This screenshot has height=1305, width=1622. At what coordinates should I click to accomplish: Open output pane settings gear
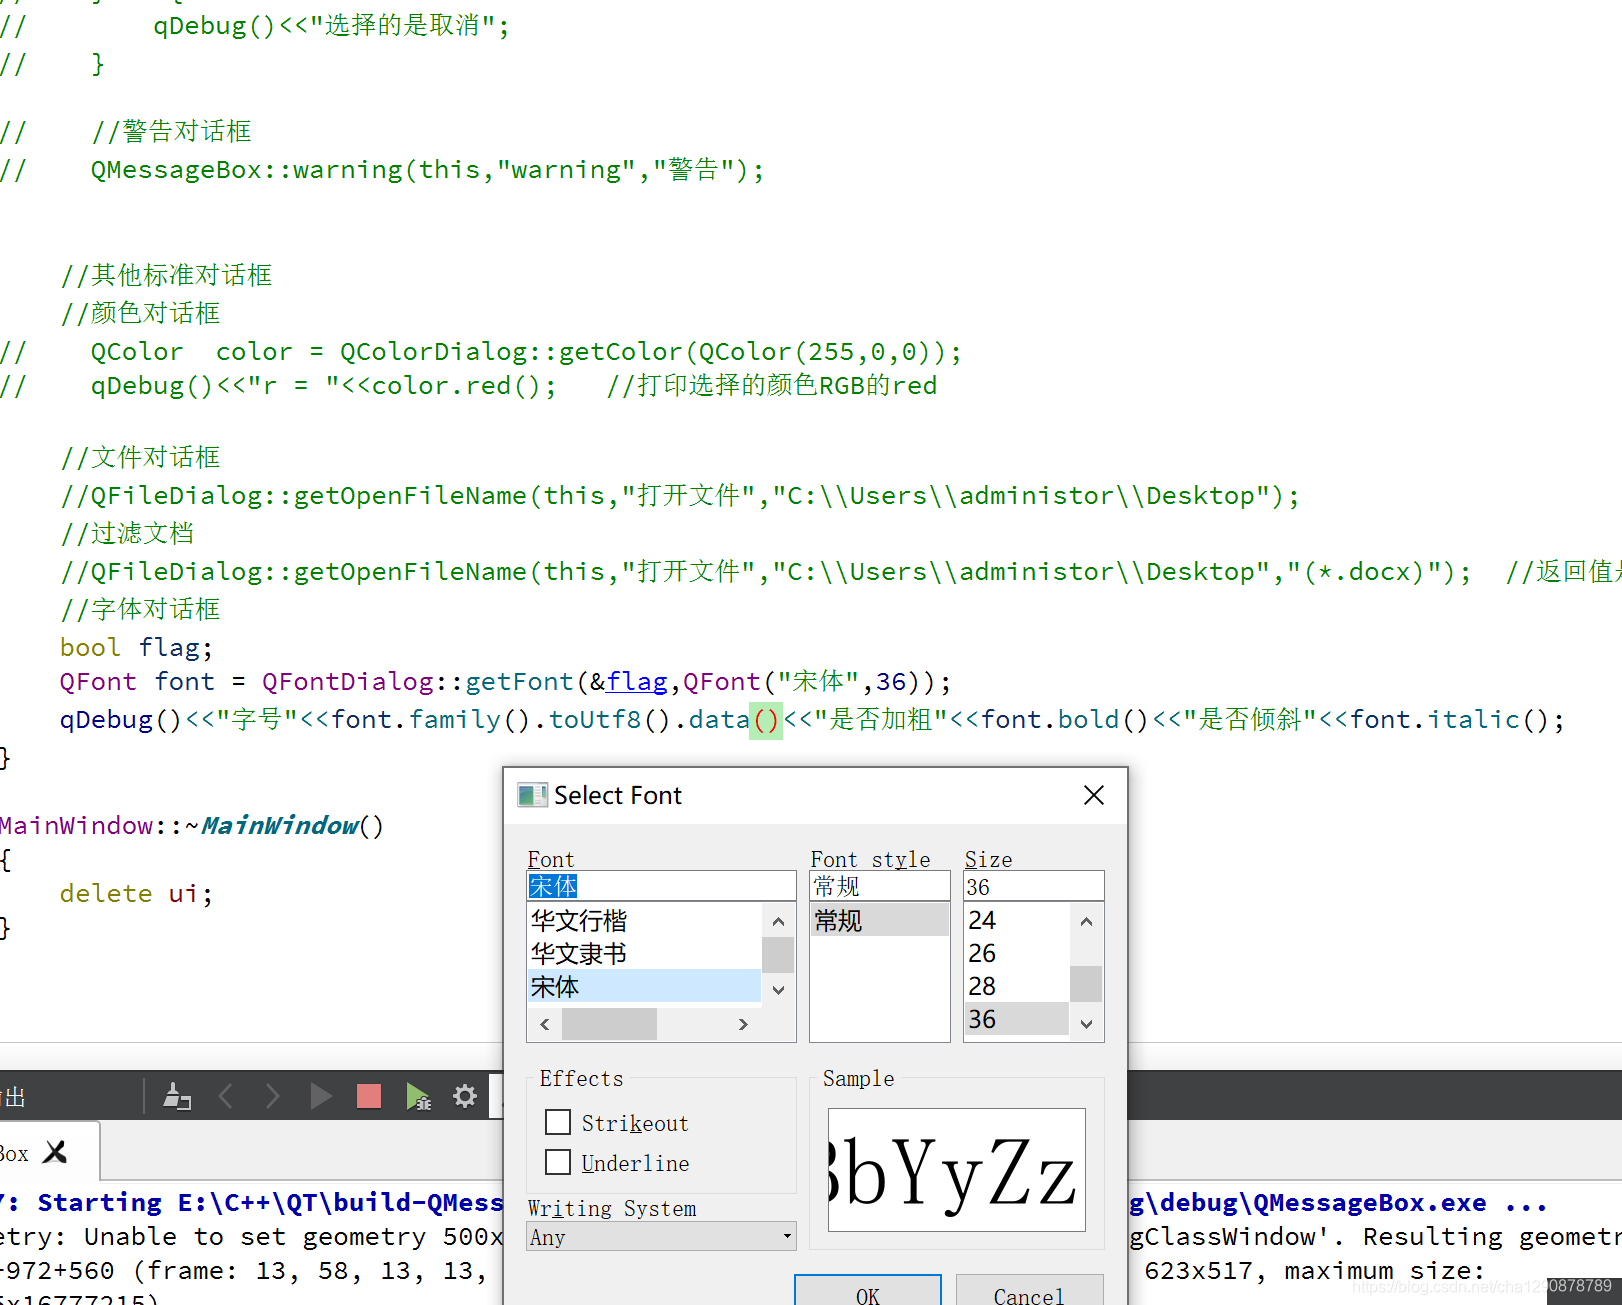(465, 1097)
